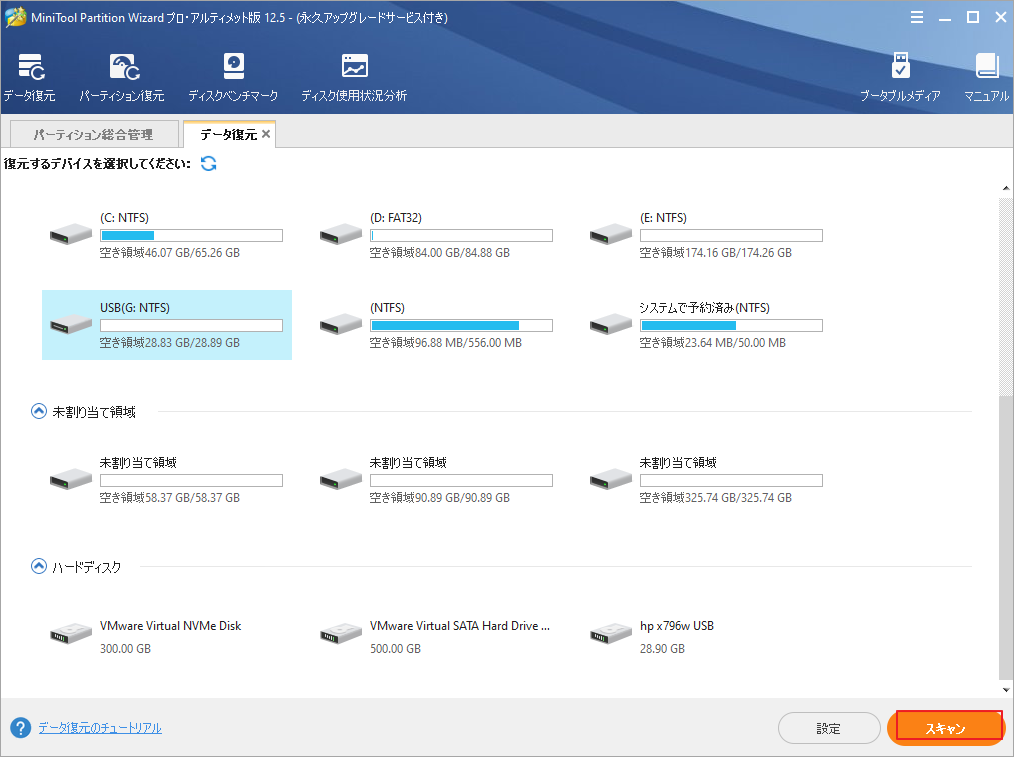This screenshot has height=757, width=1014.
Task: Click 空き領域96.88 MB/556.00 MB text
Action: click(446, 343)
